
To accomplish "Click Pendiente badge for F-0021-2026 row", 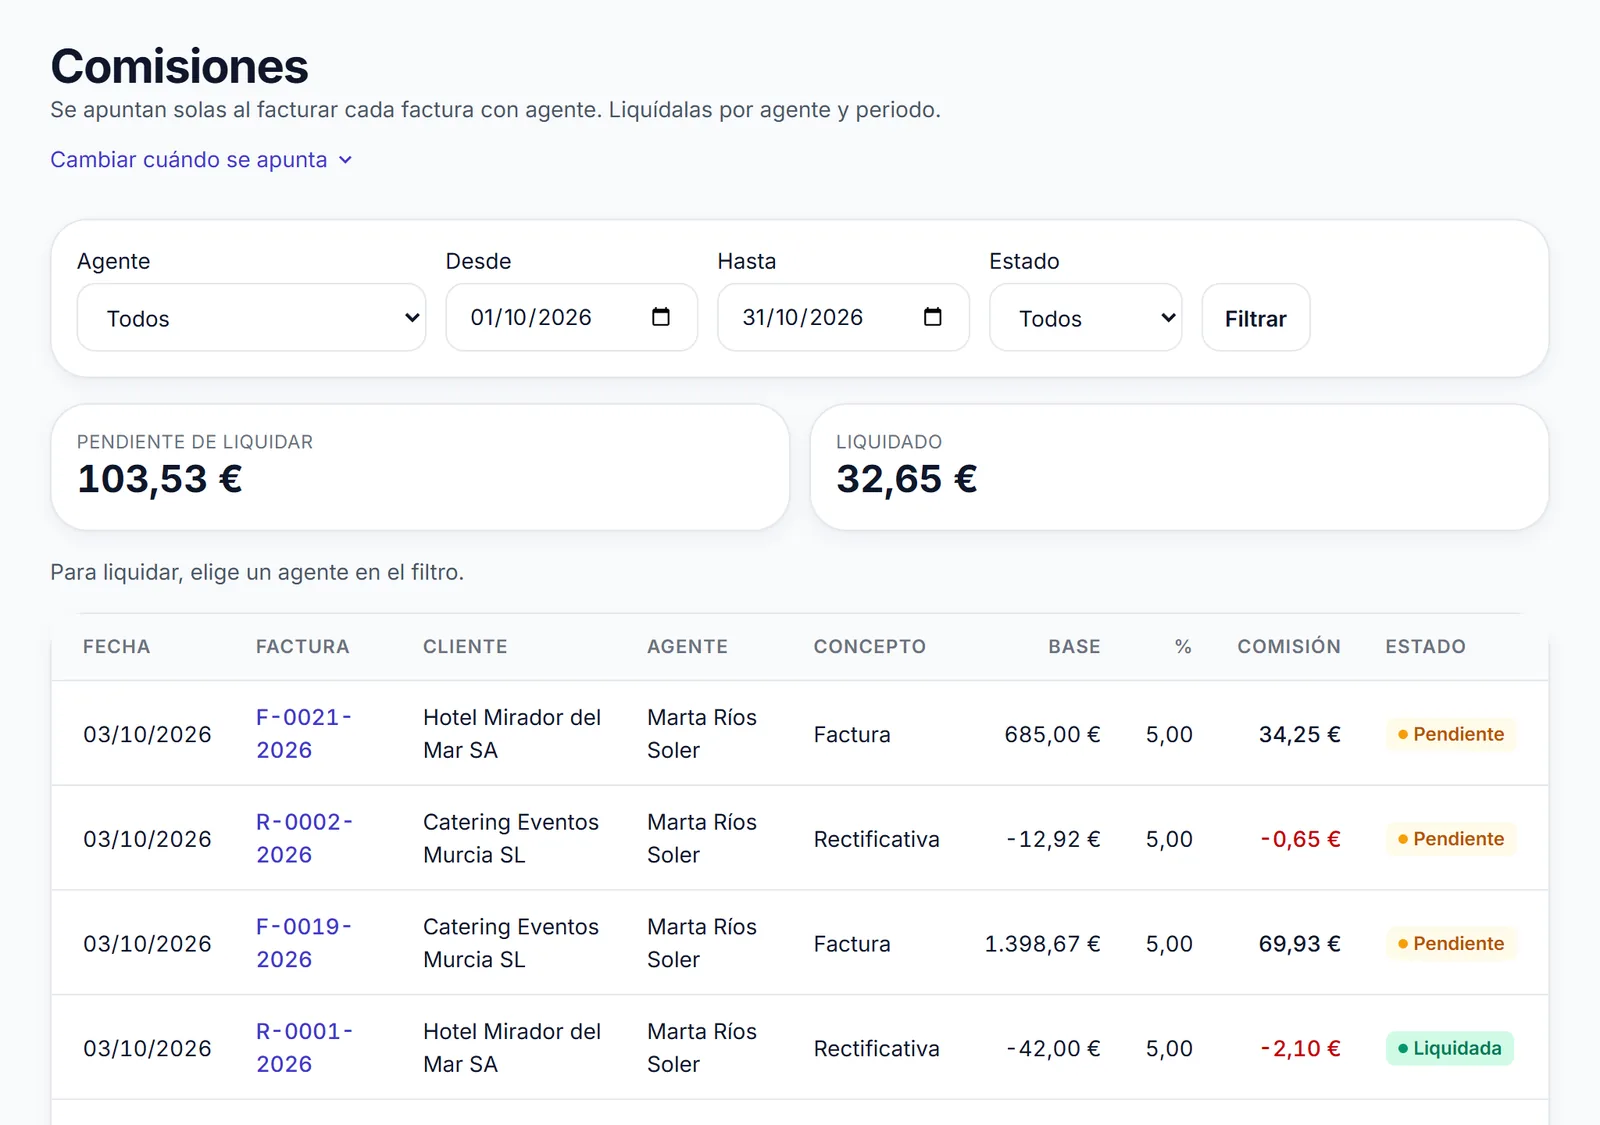I will [1451, 734].
